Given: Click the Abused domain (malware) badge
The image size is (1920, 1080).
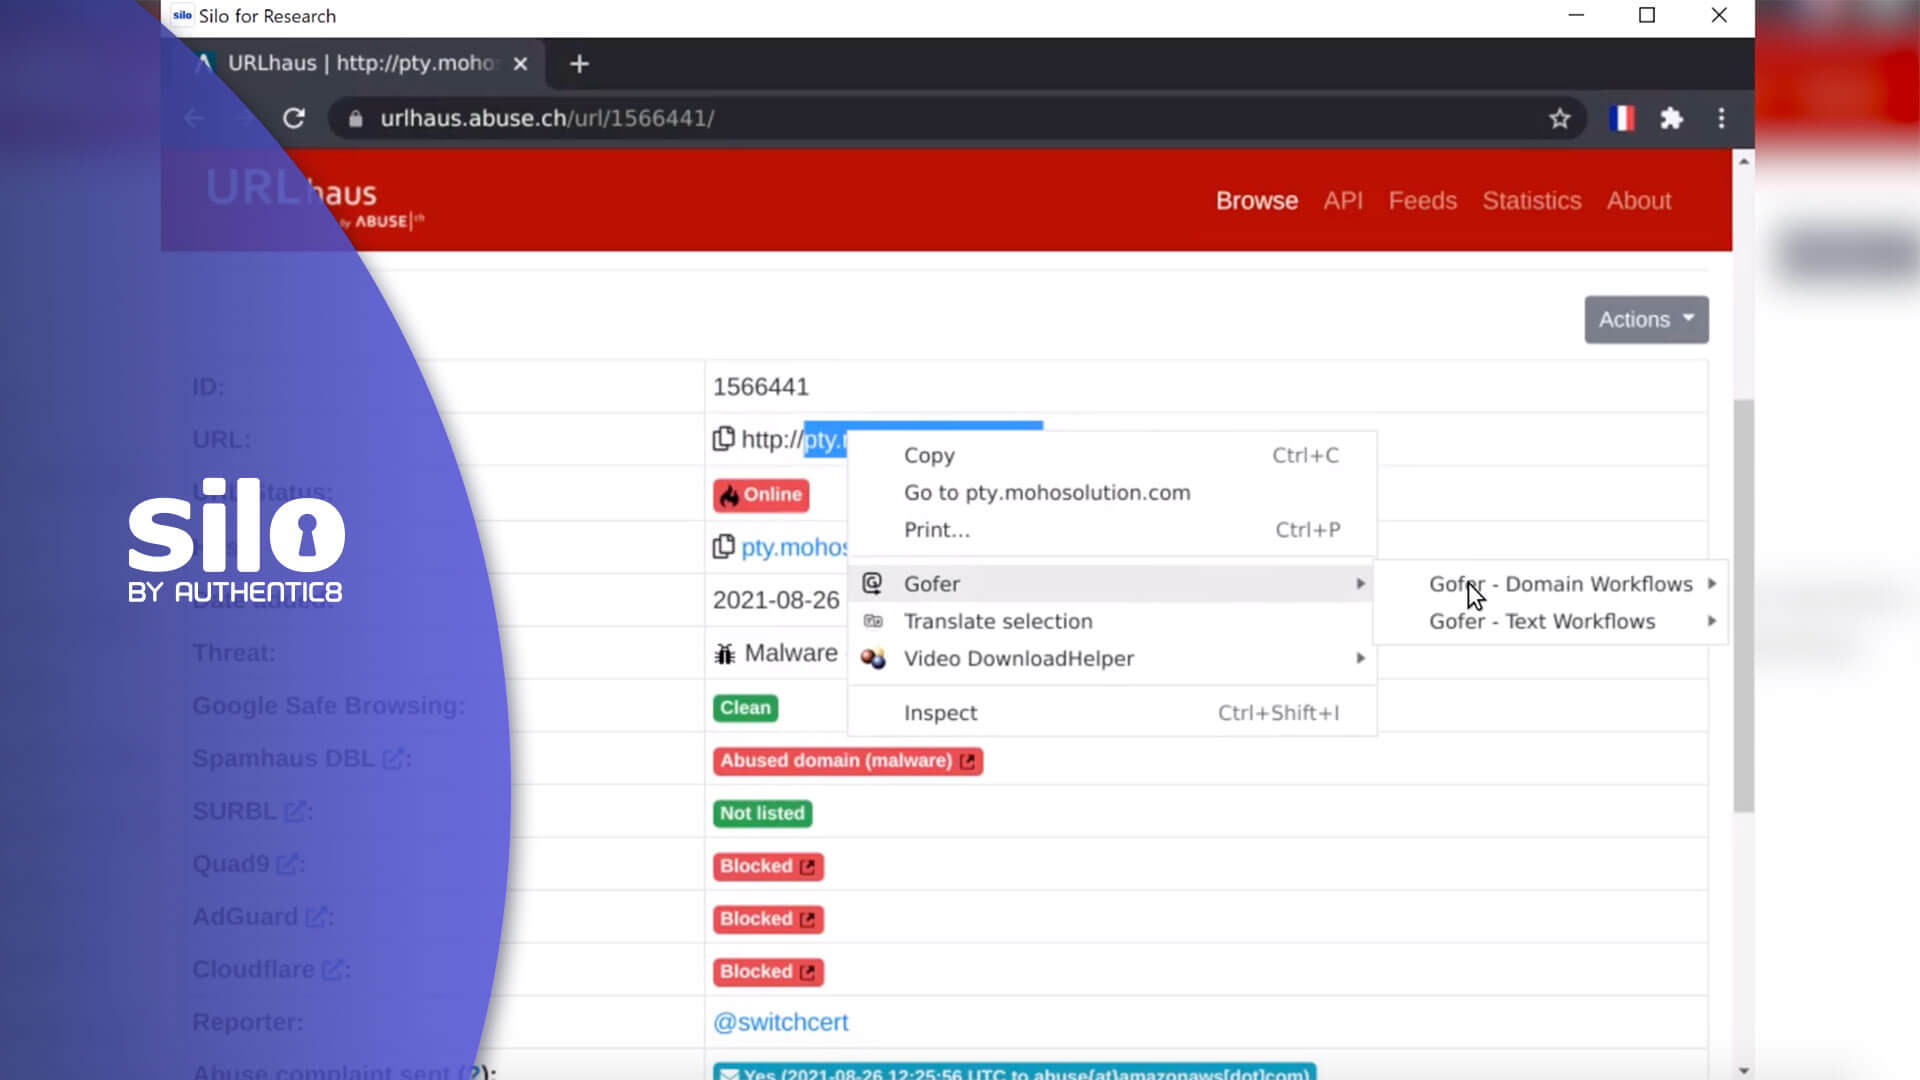Looking at the screenshot, I should click(x=847, y=761).
